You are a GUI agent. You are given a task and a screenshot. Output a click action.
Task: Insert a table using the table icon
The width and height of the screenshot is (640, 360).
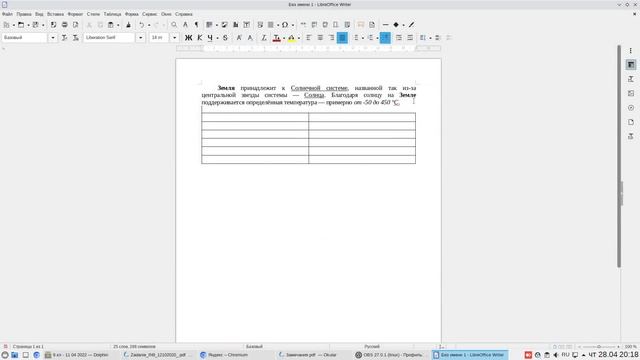209,25
